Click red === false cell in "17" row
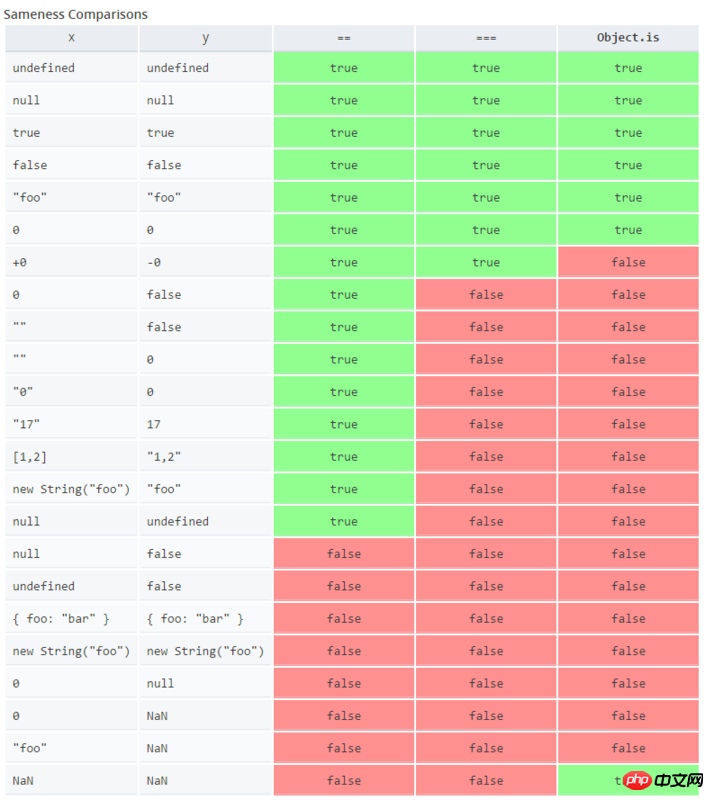 point(486,424)
